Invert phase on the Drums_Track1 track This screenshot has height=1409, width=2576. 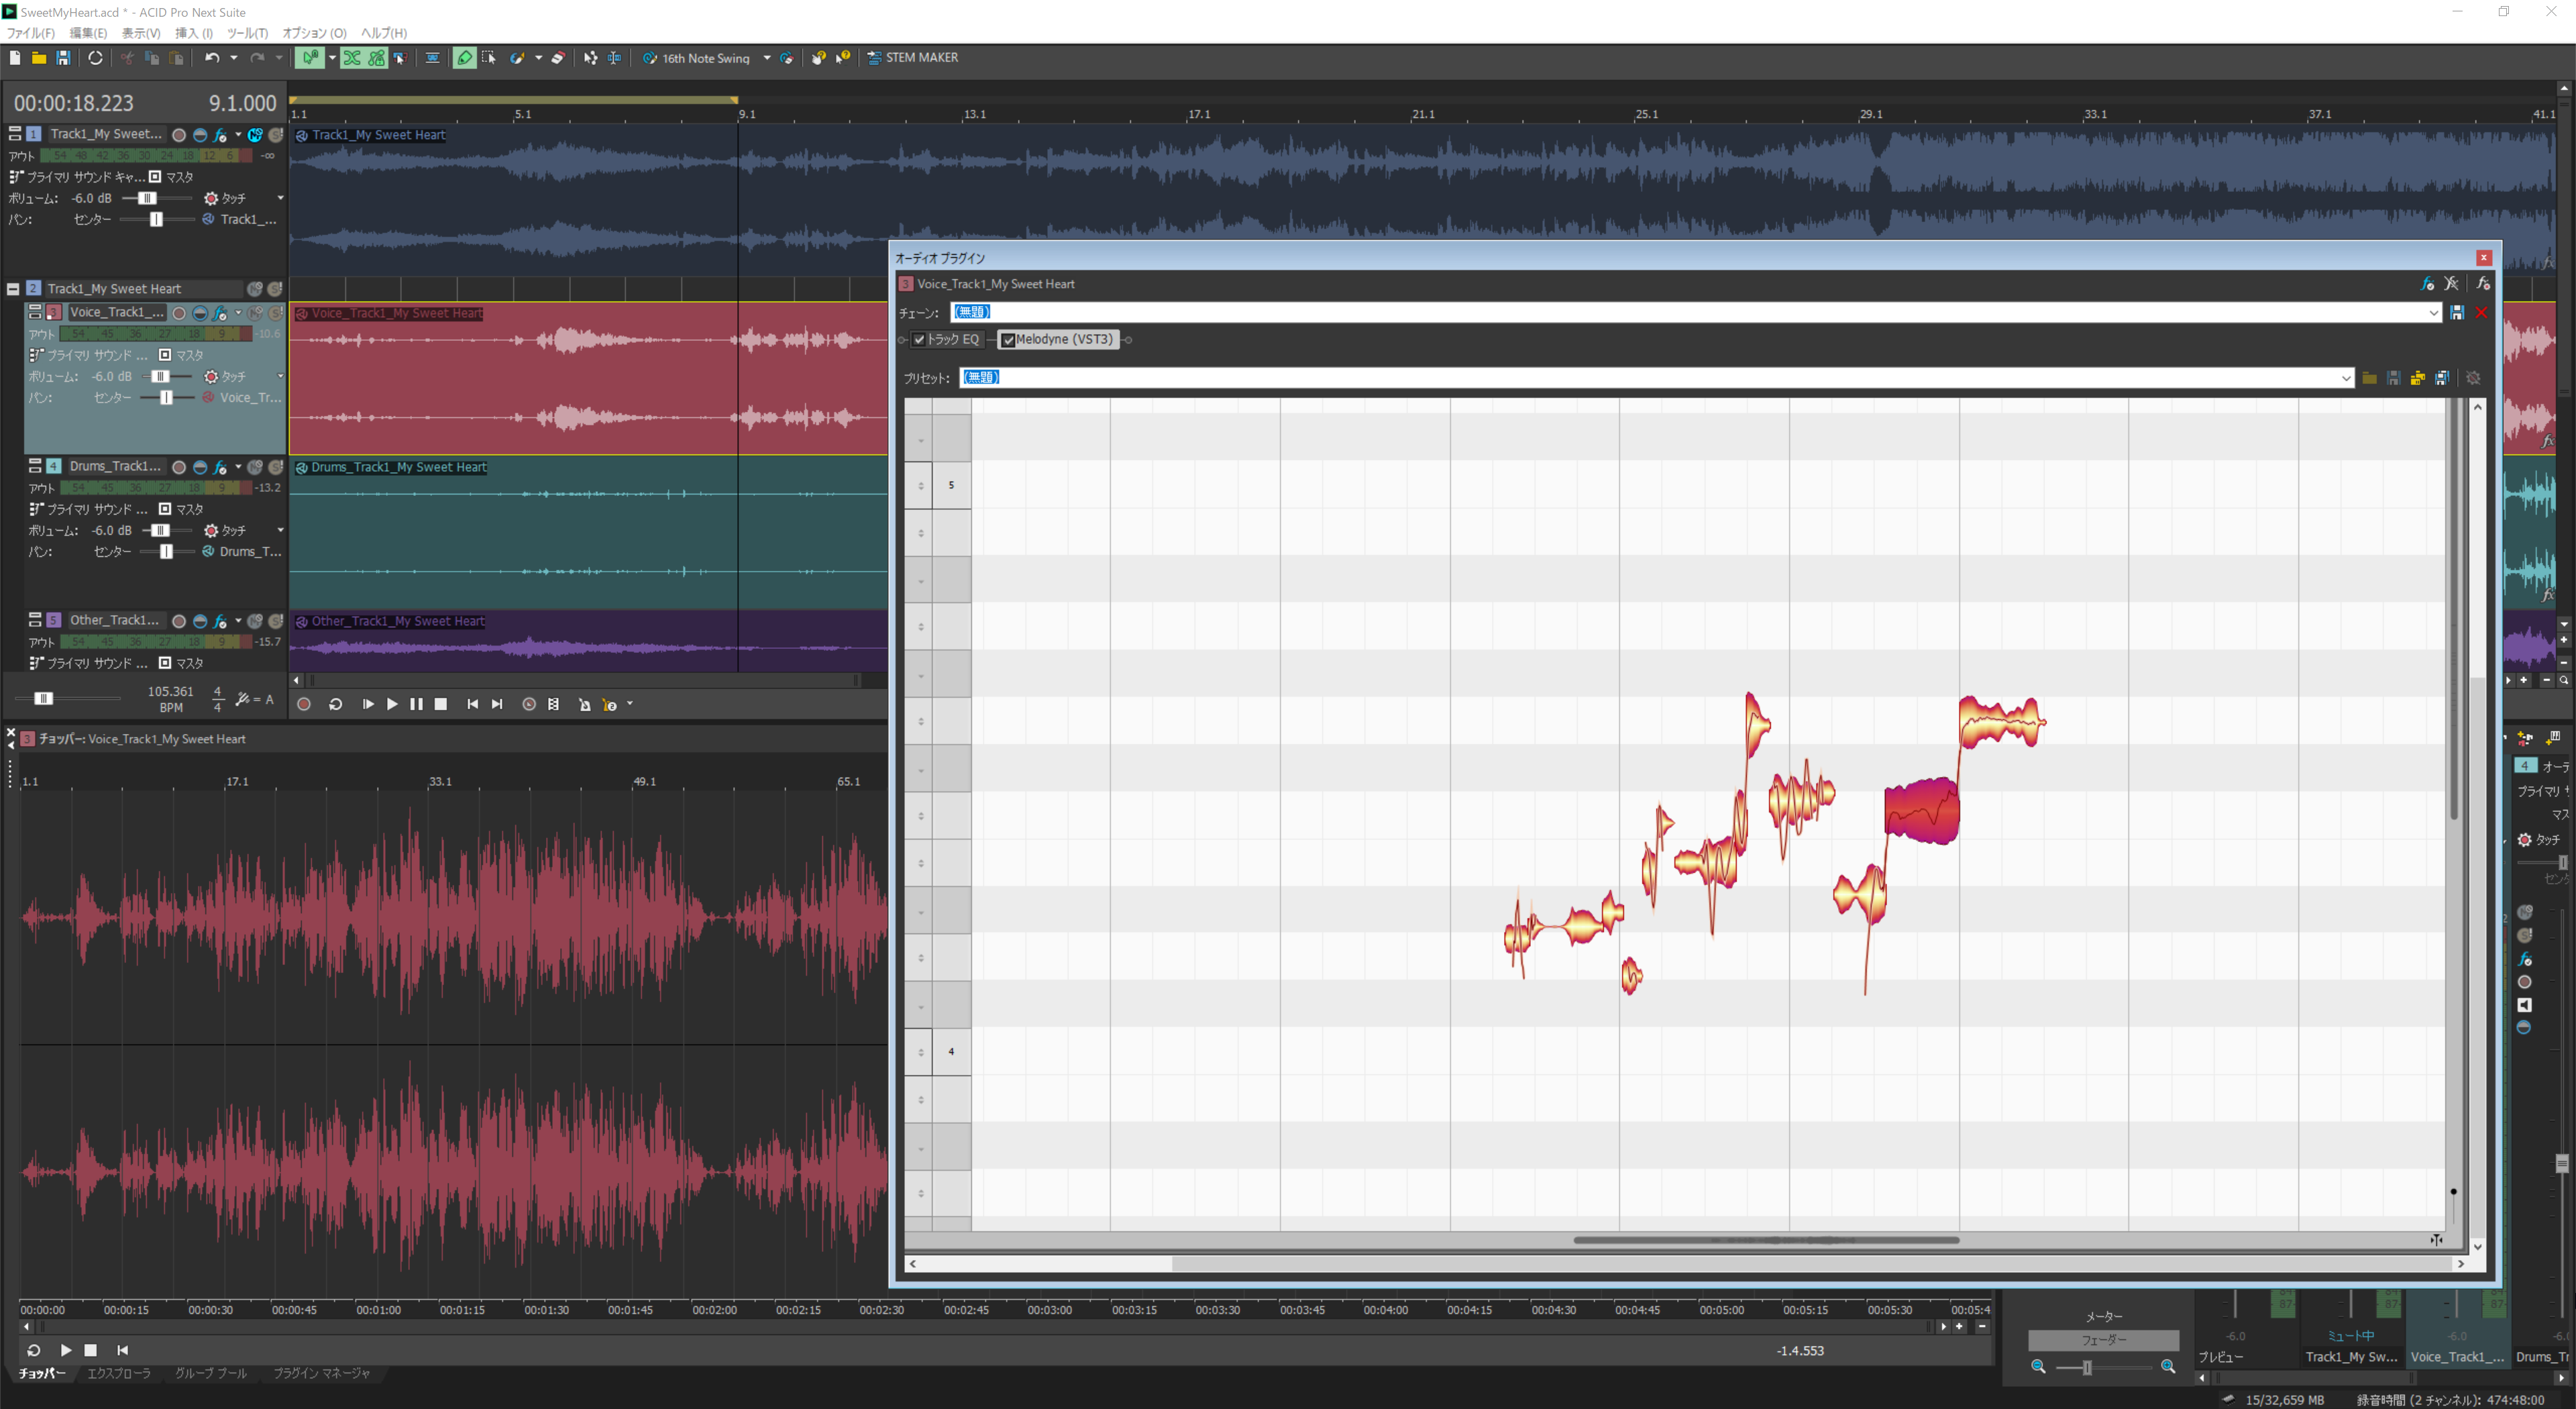[x=200, y=467]
